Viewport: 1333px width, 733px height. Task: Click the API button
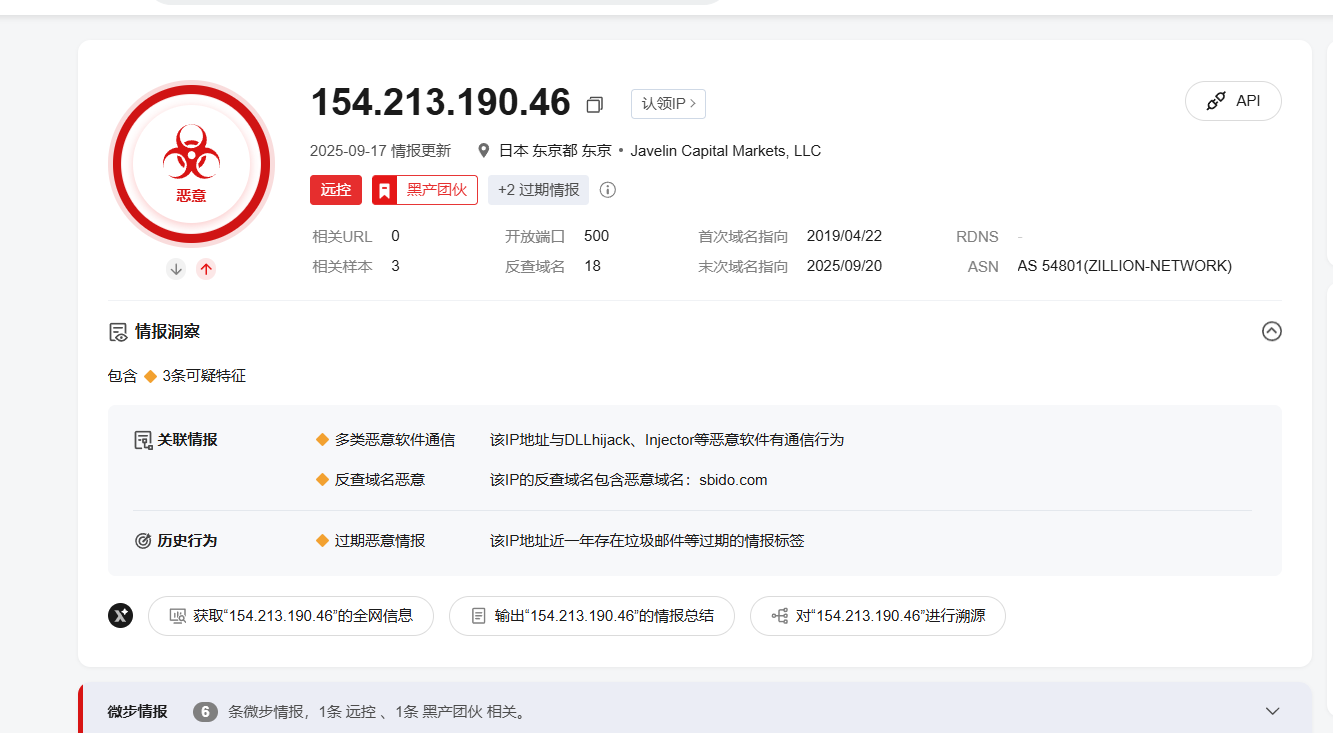tap(1233, 101)
